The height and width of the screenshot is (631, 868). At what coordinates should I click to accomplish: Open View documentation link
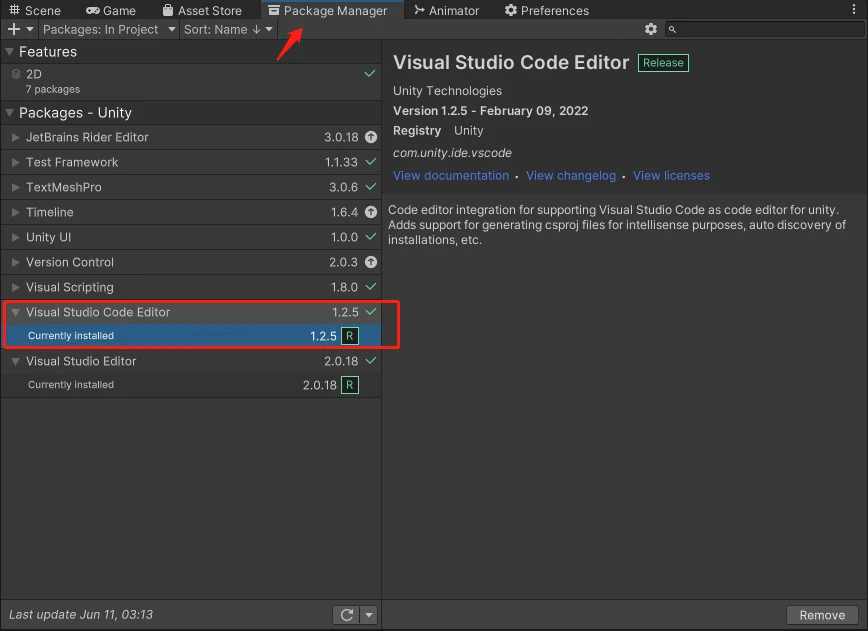coord(451,175)
